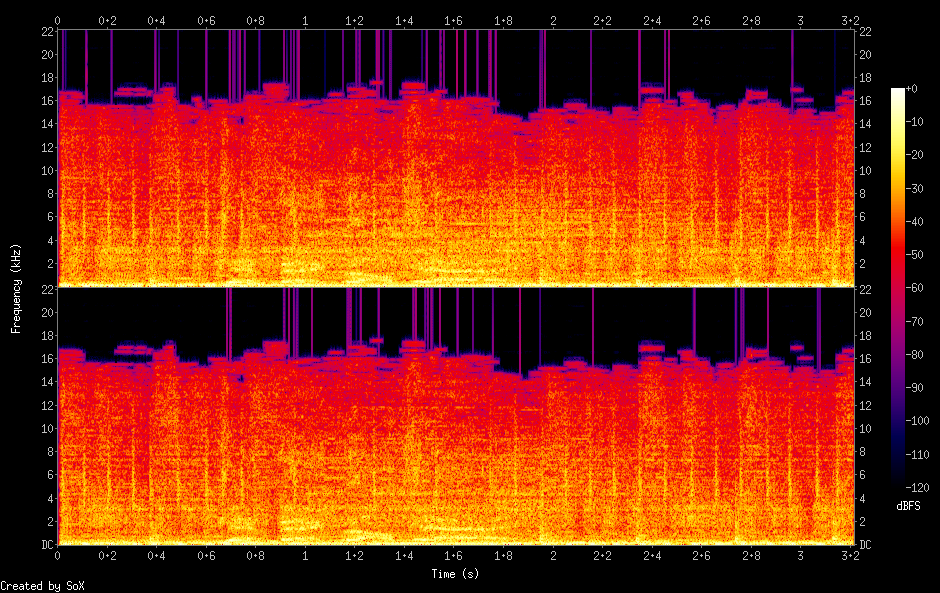Image resolution: width=940 pixels, height=593 pixels.
Task: Click the "Created by SoX" text
Action: 42,586
